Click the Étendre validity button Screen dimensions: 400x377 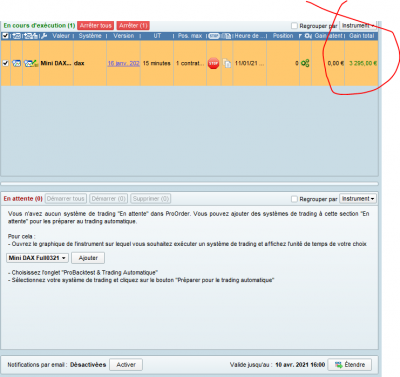pos(350,365)
